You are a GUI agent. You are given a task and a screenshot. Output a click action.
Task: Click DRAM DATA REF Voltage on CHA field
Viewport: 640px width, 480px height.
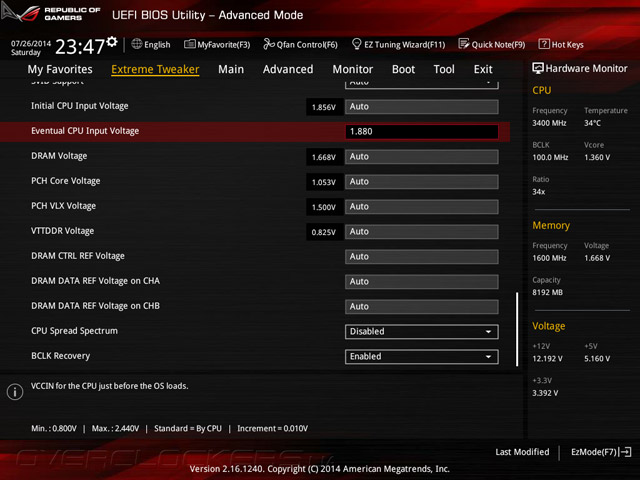click(x=422, y=282)
